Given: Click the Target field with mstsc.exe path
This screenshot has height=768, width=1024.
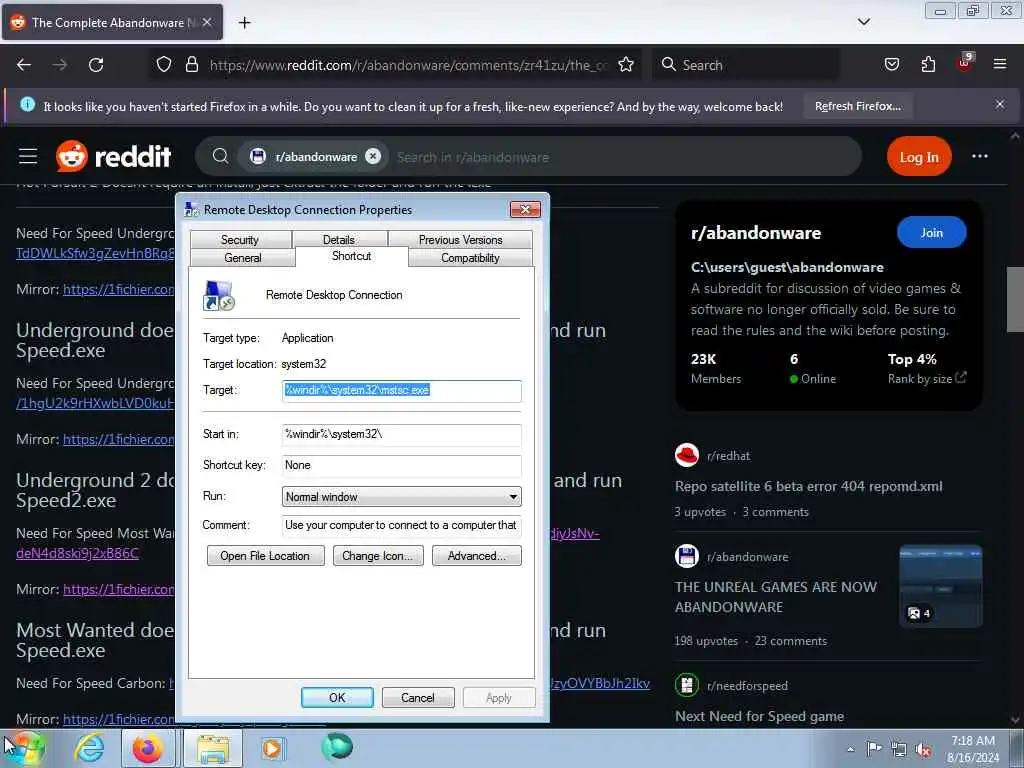Looking at the screenshot, I should 402,391.
